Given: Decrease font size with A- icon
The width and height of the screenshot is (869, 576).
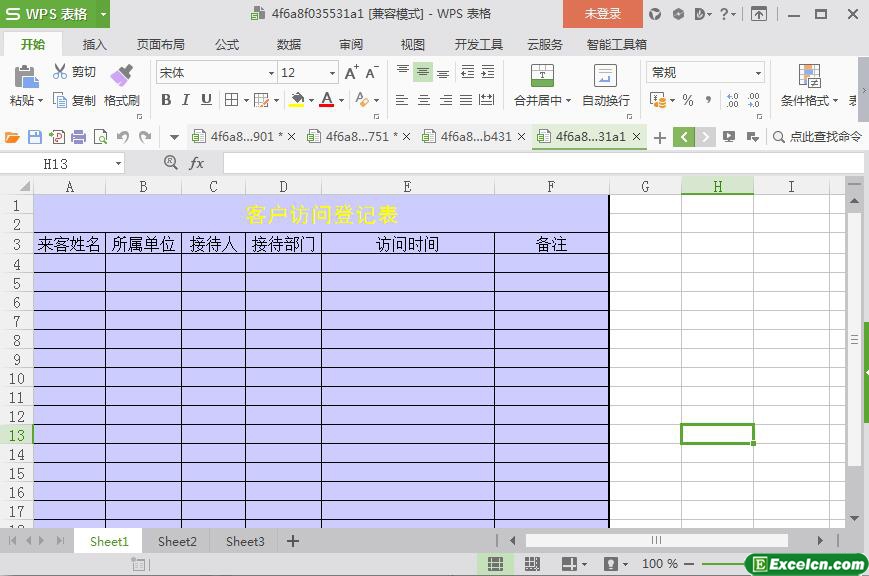Looking at the screenshot, I should 371,73.
